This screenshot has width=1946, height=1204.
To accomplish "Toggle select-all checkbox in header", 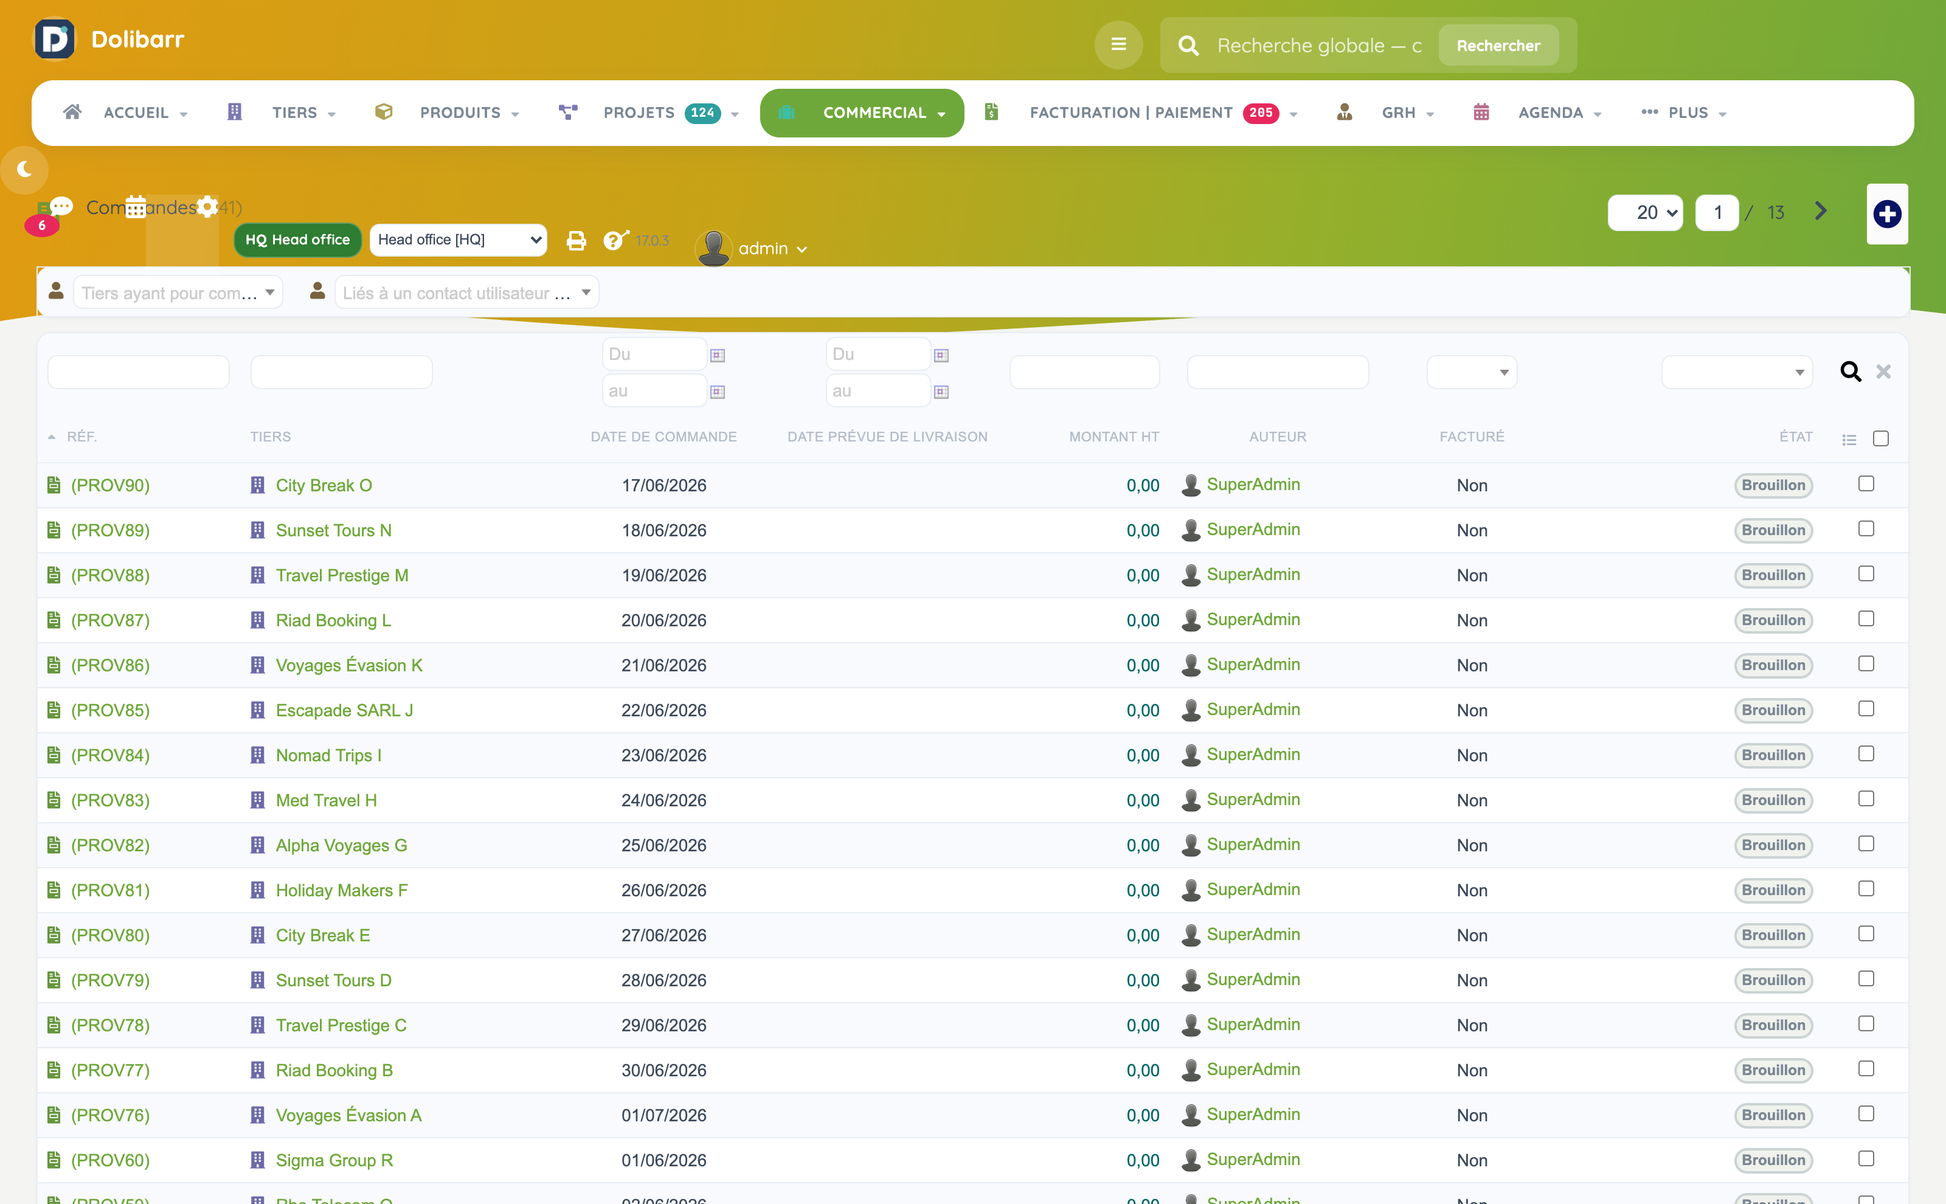I will click(x=1881, y=438).
